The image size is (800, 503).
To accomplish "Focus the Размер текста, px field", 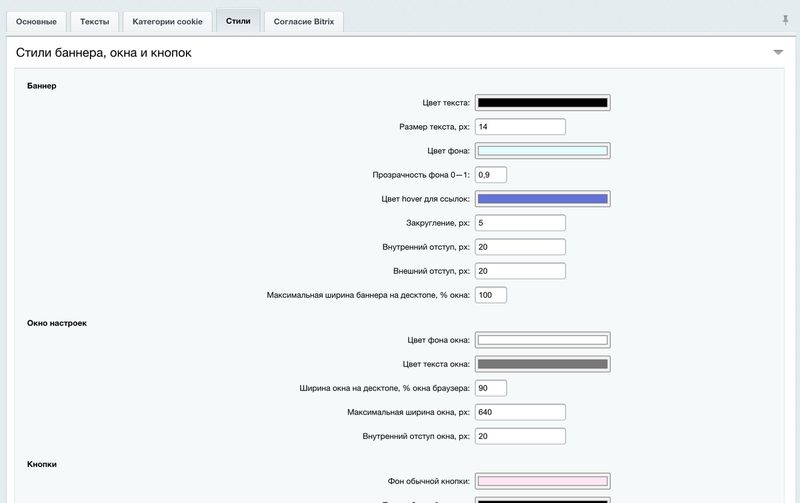I will (520, 127).
